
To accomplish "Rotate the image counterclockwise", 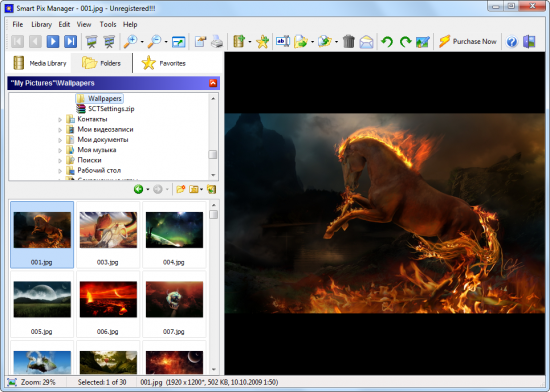I will click(x=387, y=42).
